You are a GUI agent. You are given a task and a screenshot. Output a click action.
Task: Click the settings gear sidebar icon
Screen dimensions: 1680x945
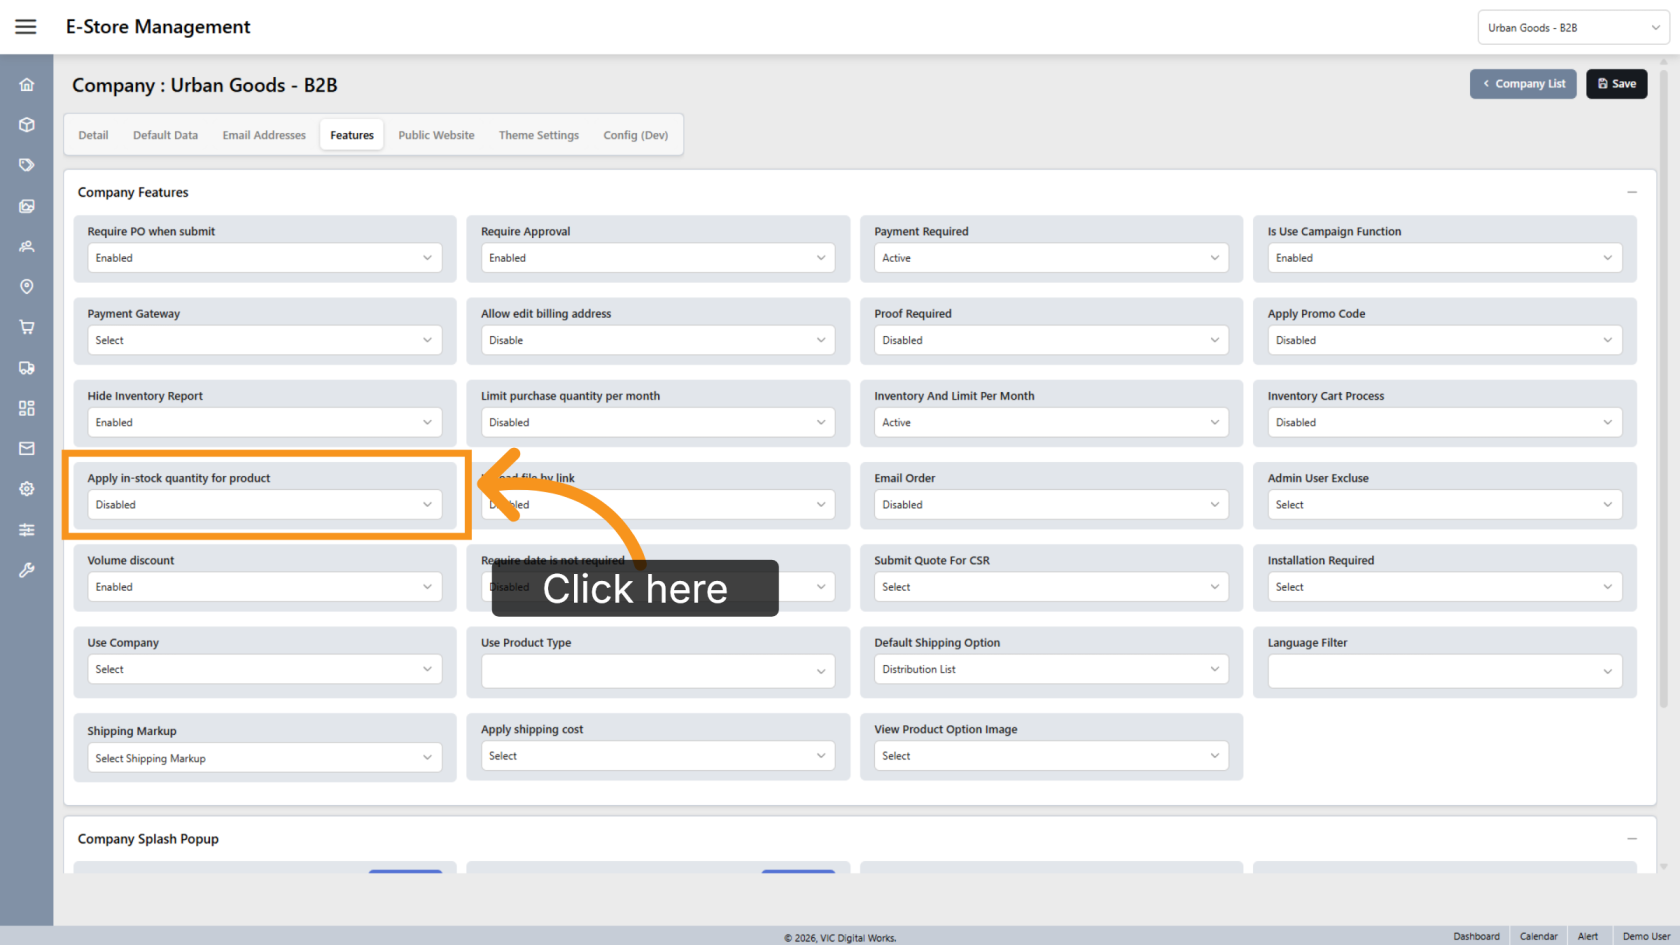(27, 489)
